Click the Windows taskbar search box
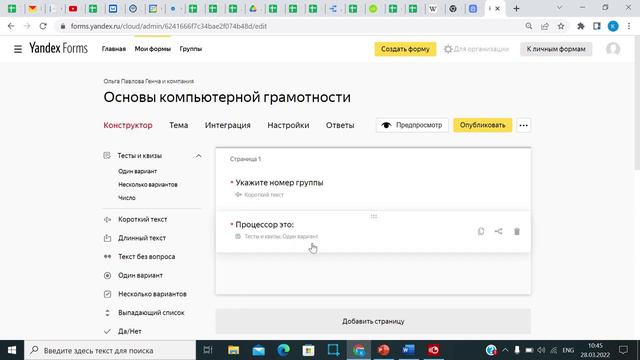Image resolution: width=640 pixels, height=360 pixels. [110, 350]
